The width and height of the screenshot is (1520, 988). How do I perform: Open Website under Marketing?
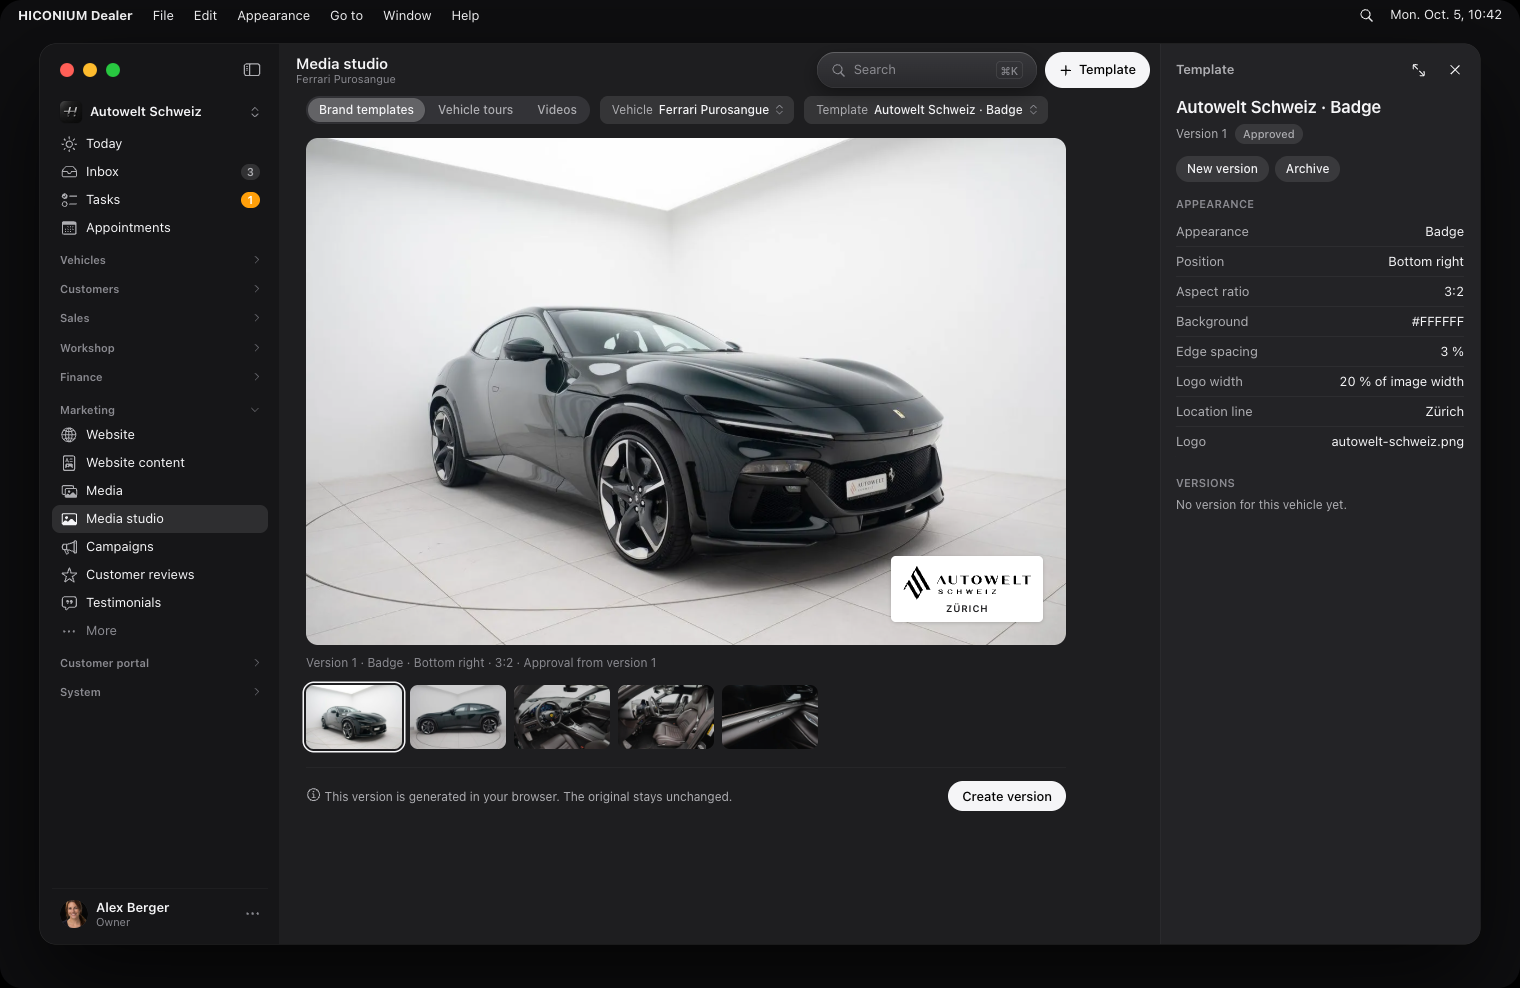click(160, 435)
